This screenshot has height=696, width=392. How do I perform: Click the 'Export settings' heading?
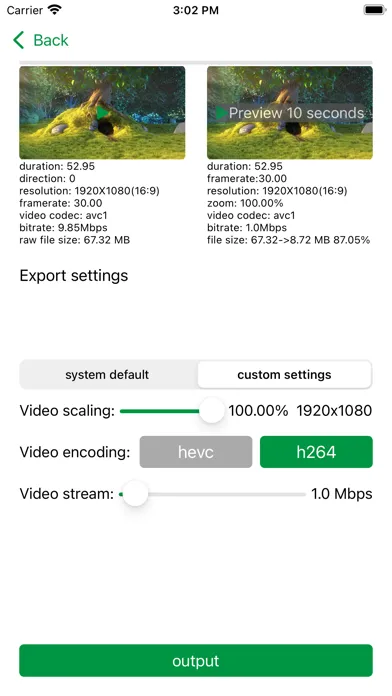click(x=74, y=276)
